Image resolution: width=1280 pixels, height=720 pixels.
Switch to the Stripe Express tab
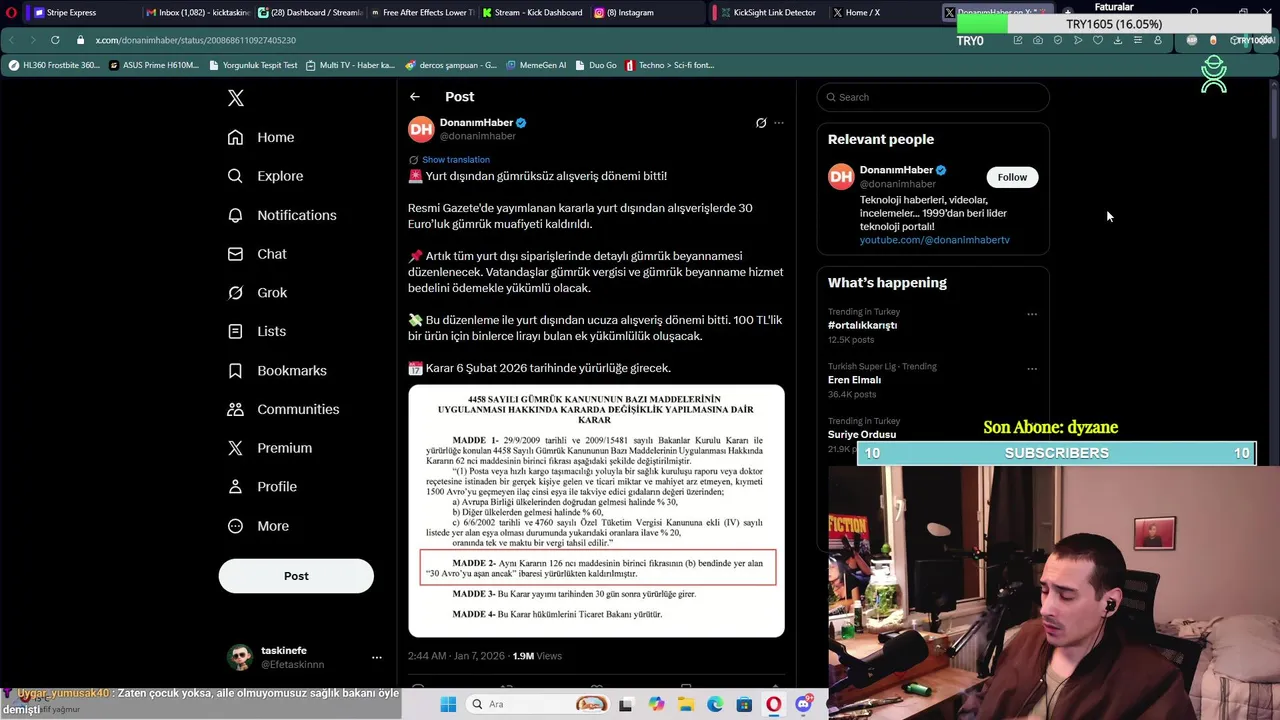coord(80,13)
